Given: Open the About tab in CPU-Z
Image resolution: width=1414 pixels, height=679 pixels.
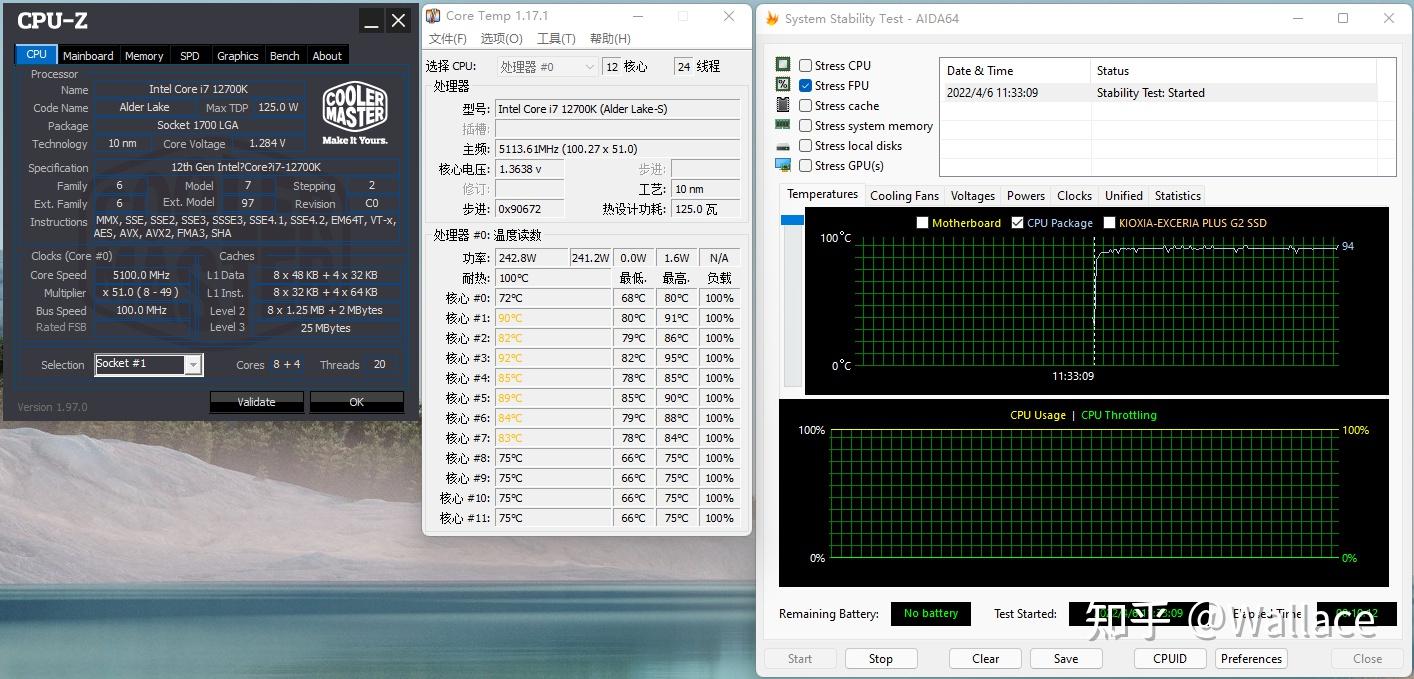Looking at the screenshot, I should click(327, 56).
